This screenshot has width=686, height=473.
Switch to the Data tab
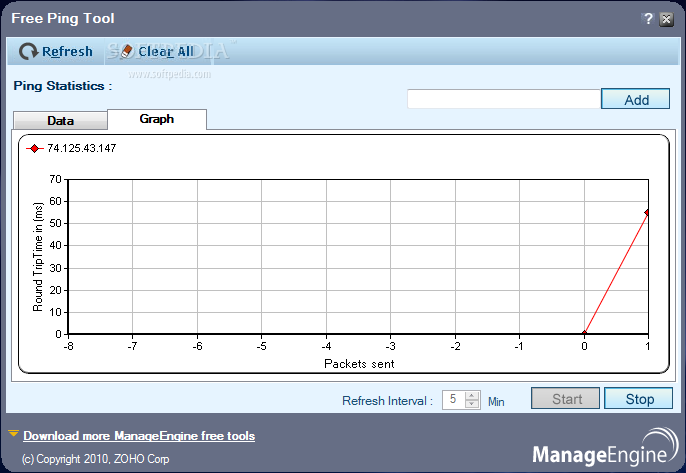click(60, 120)
